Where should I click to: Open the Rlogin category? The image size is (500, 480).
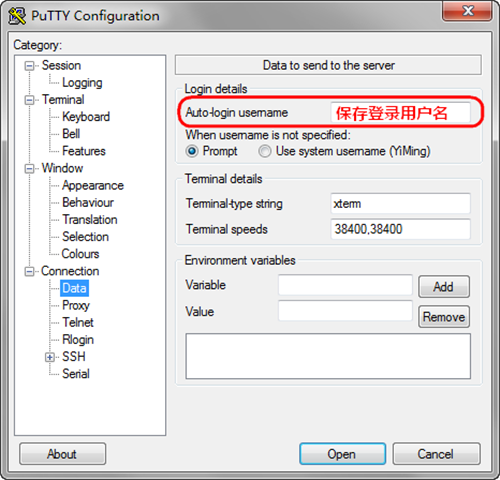pyautogui.click(x=78, y=340)
